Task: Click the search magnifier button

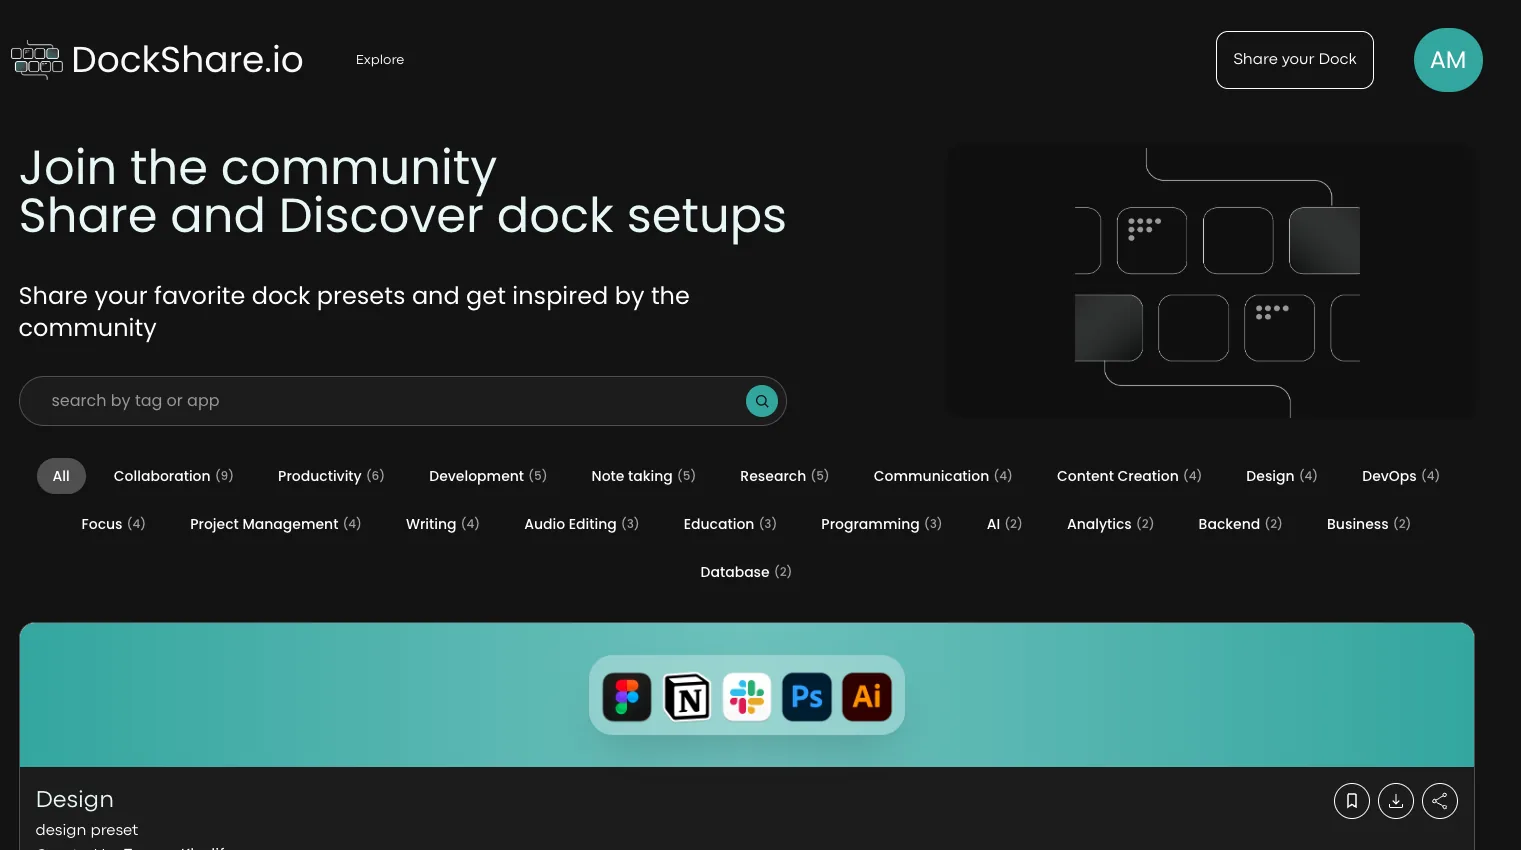Action: [x=762, y=401]
